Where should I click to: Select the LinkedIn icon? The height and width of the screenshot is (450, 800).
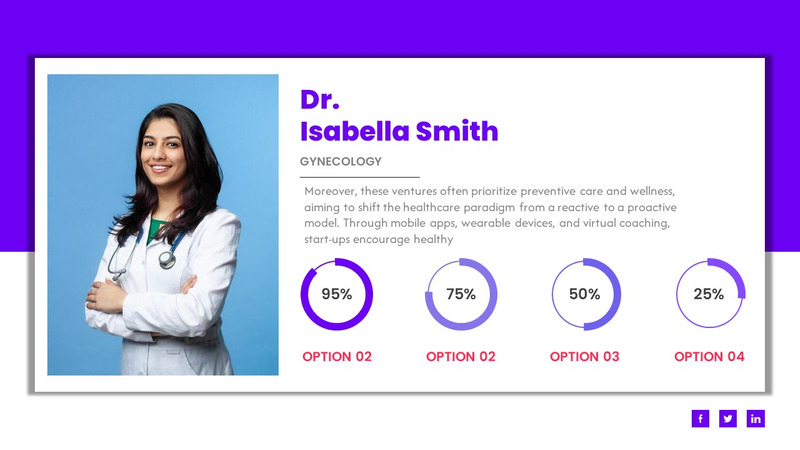tap(756, 418)
